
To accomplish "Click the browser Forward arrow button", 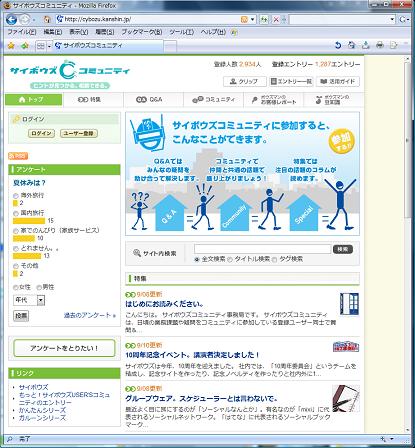I will click(x=25, y=20).
